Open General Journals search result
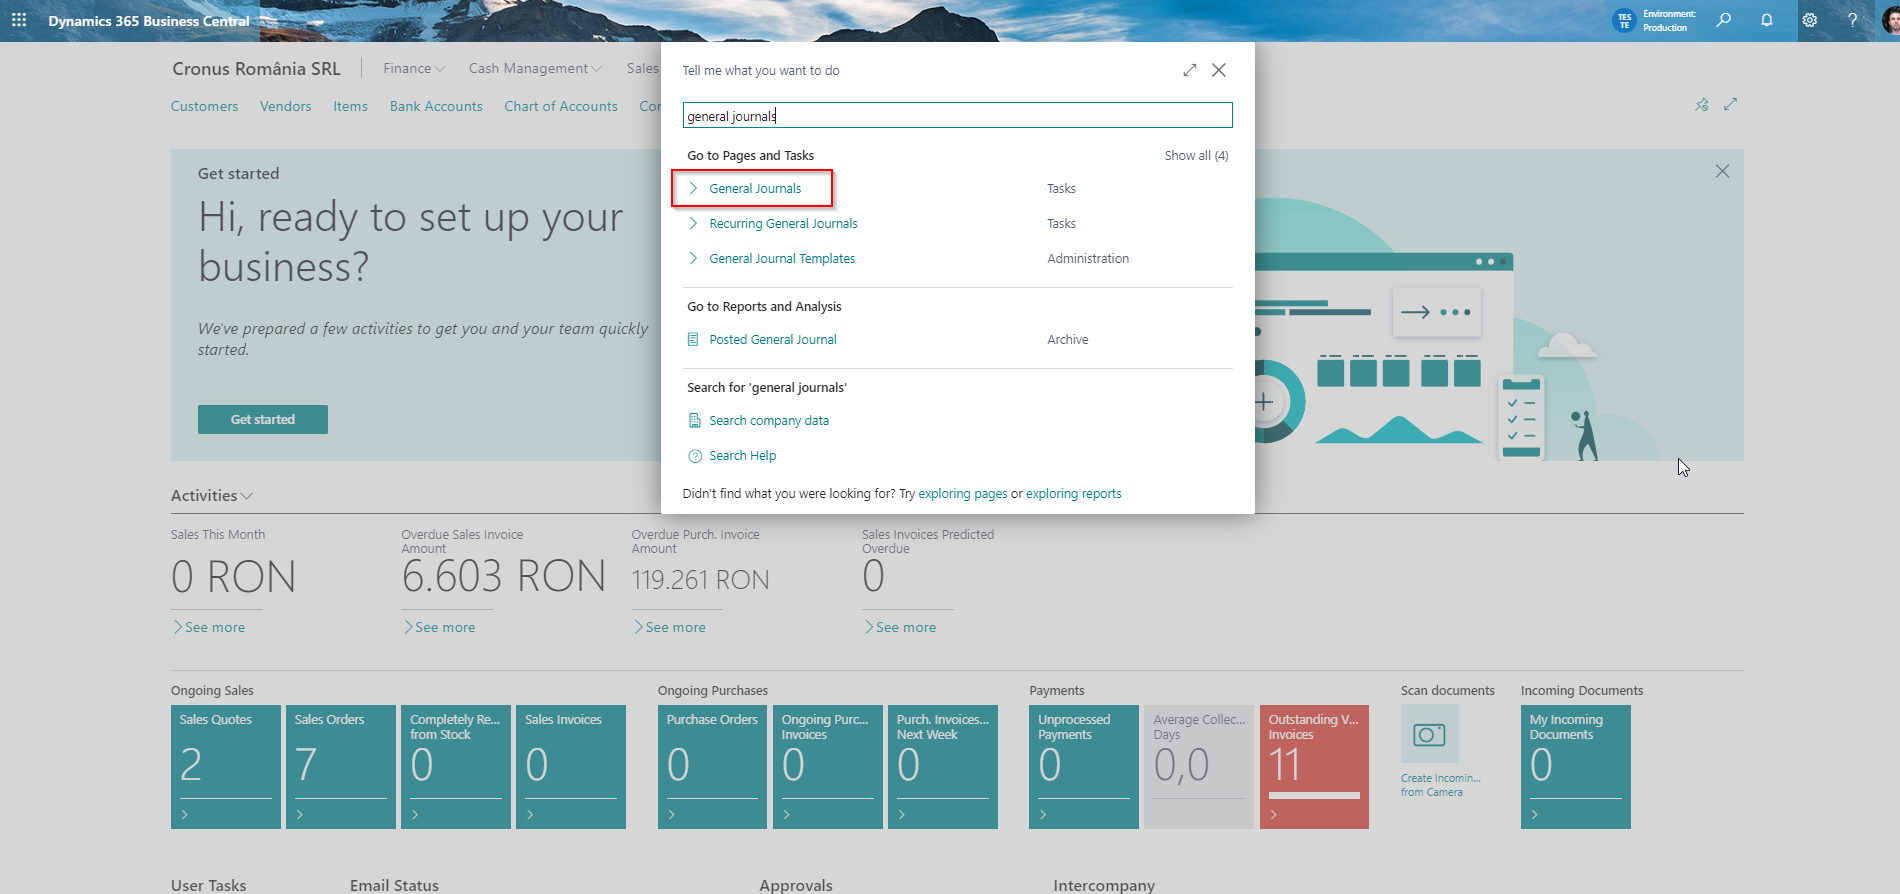This screenshot has height=894, width=1900. (x=755, y=188)
